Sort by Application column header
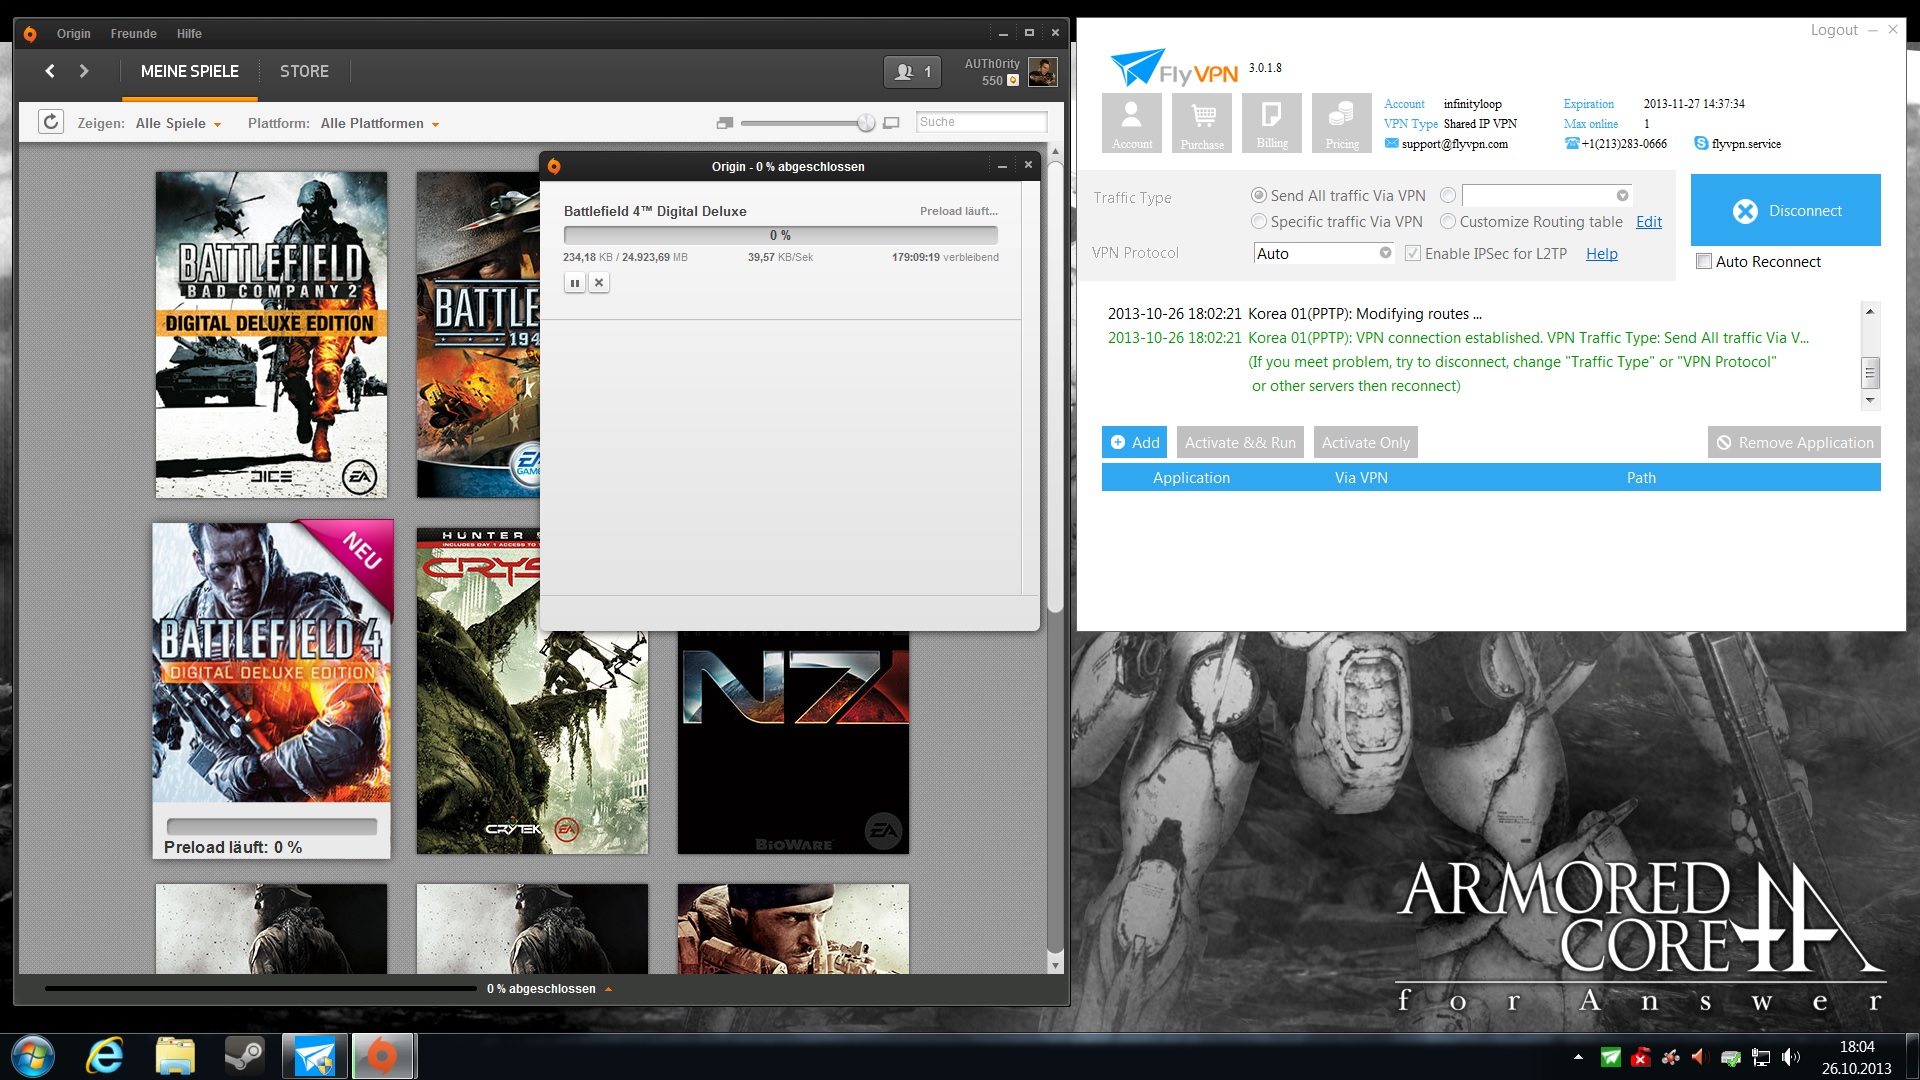 pyautogui.click(x=1191, y=478)
